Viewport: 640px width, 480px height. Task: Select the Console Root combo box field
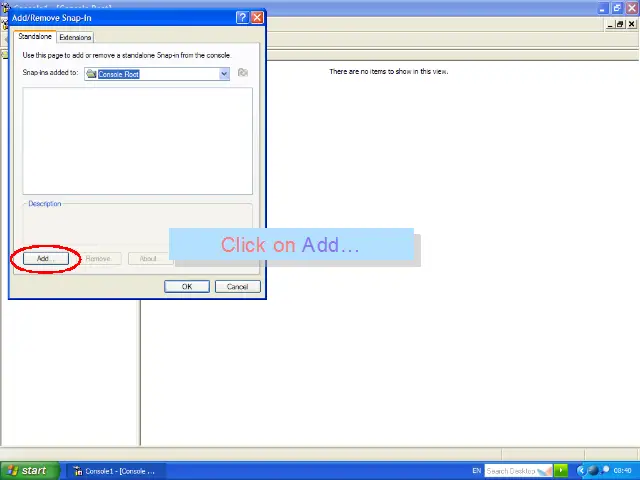tap(151, 73)
